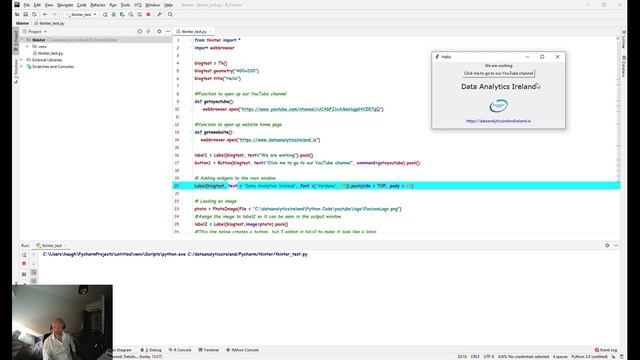Click the Profile toolbar icon
Viewport: 640px width, 360px height.
click(x=131, y=14)
